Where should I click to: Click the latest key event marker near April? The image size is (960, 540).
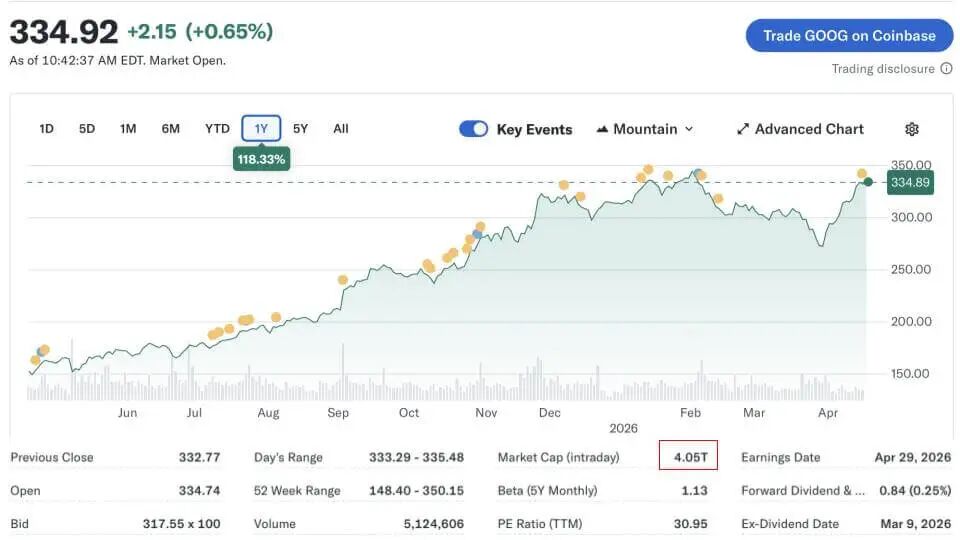(x=862, y=174)
